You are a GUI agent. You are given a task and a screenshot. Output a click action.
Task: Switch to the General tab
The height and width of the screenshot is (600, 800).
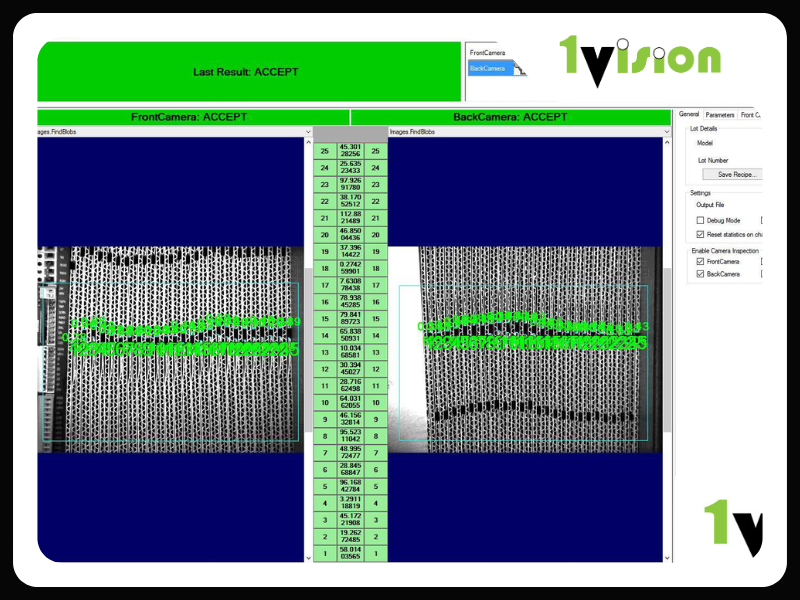[689, 115]
